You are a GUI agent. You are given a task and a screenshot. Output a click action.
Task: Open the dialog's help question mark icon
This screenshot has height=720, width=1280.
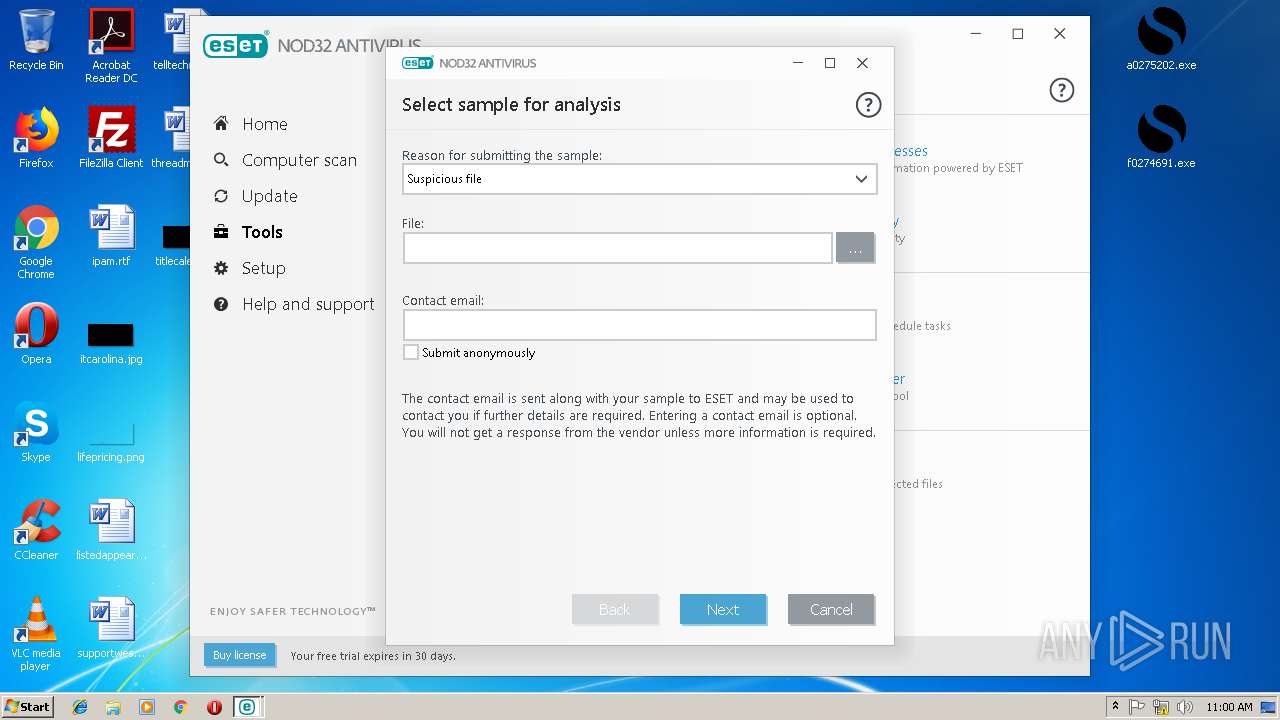[x=868, y=104]
